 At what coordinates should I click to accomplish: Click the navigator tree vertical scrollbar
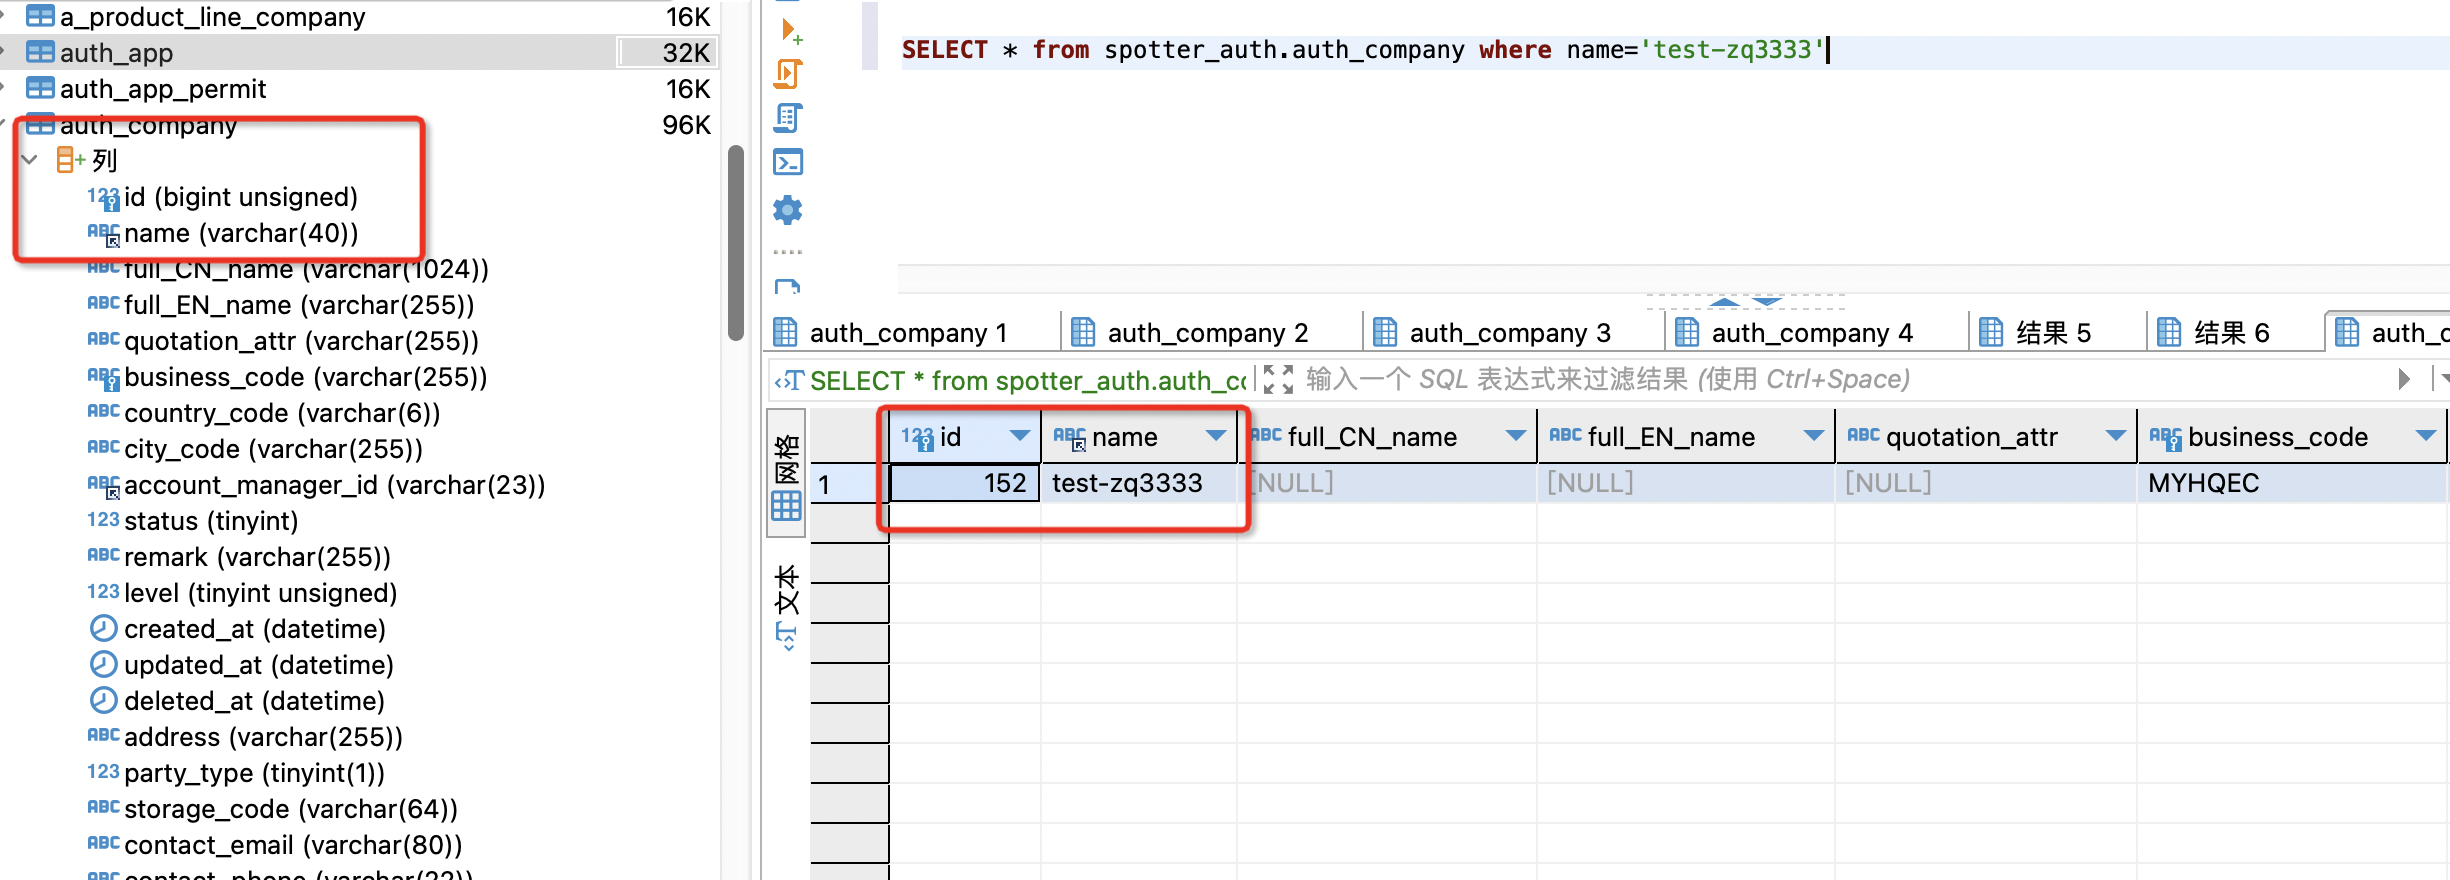coord(736,243)
